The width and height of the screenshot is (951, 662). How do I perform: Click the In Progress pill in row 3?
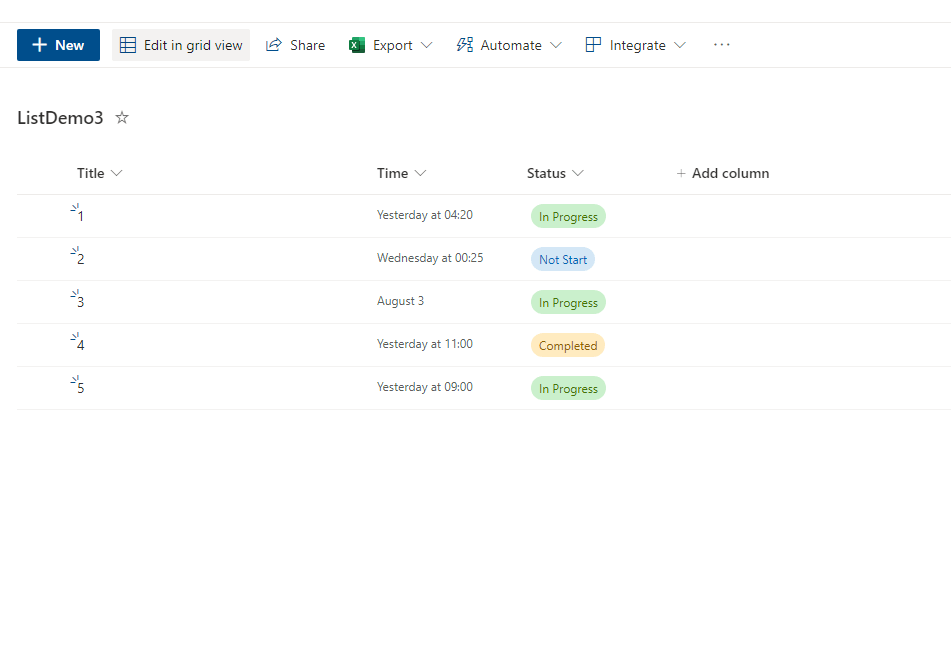click(x=568, y=303)
